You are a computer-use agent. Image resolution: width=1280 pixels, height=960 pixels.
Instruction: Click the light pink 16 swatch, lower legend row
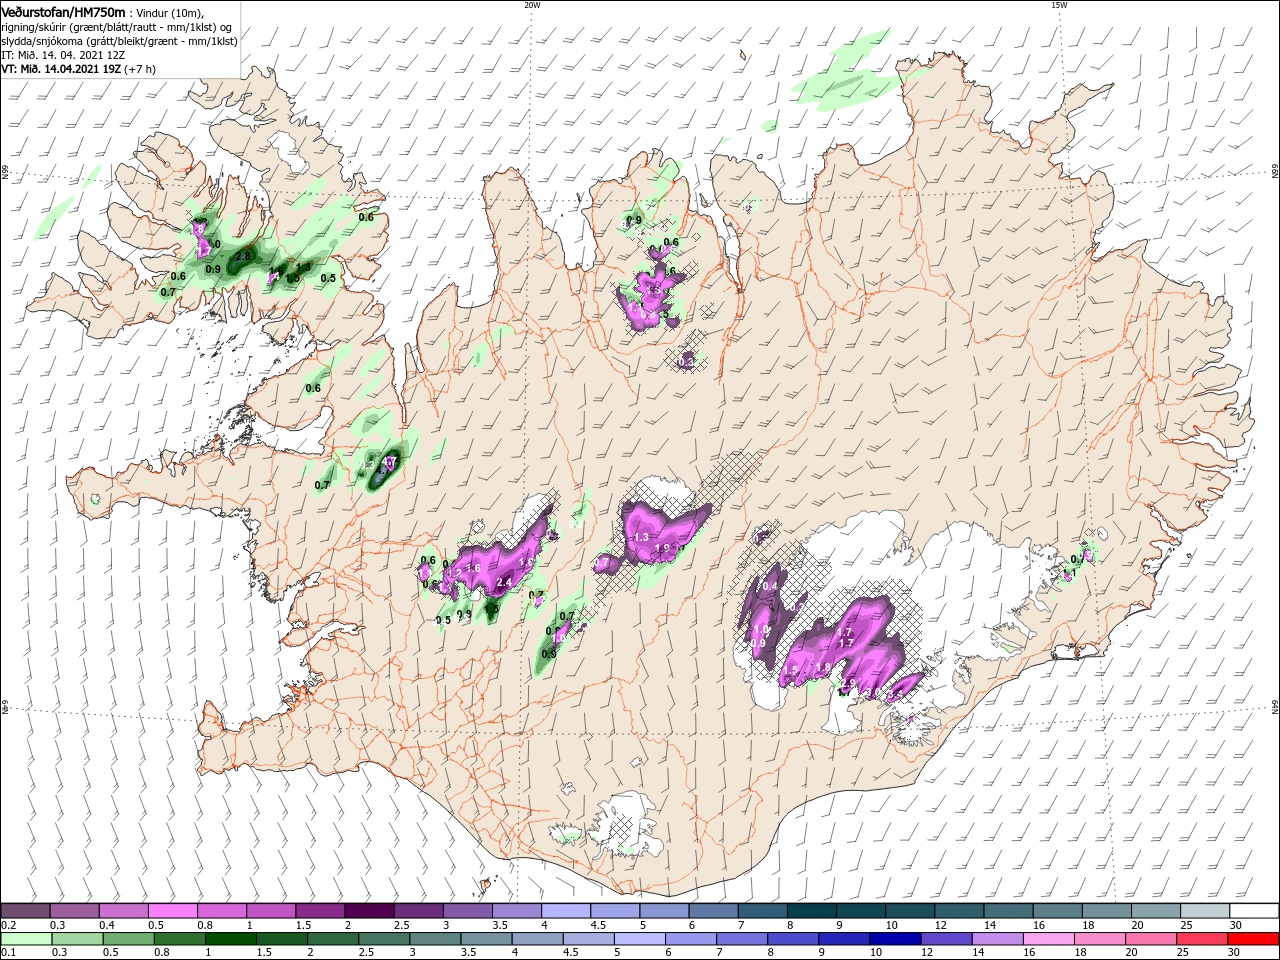coord(1049,939)
